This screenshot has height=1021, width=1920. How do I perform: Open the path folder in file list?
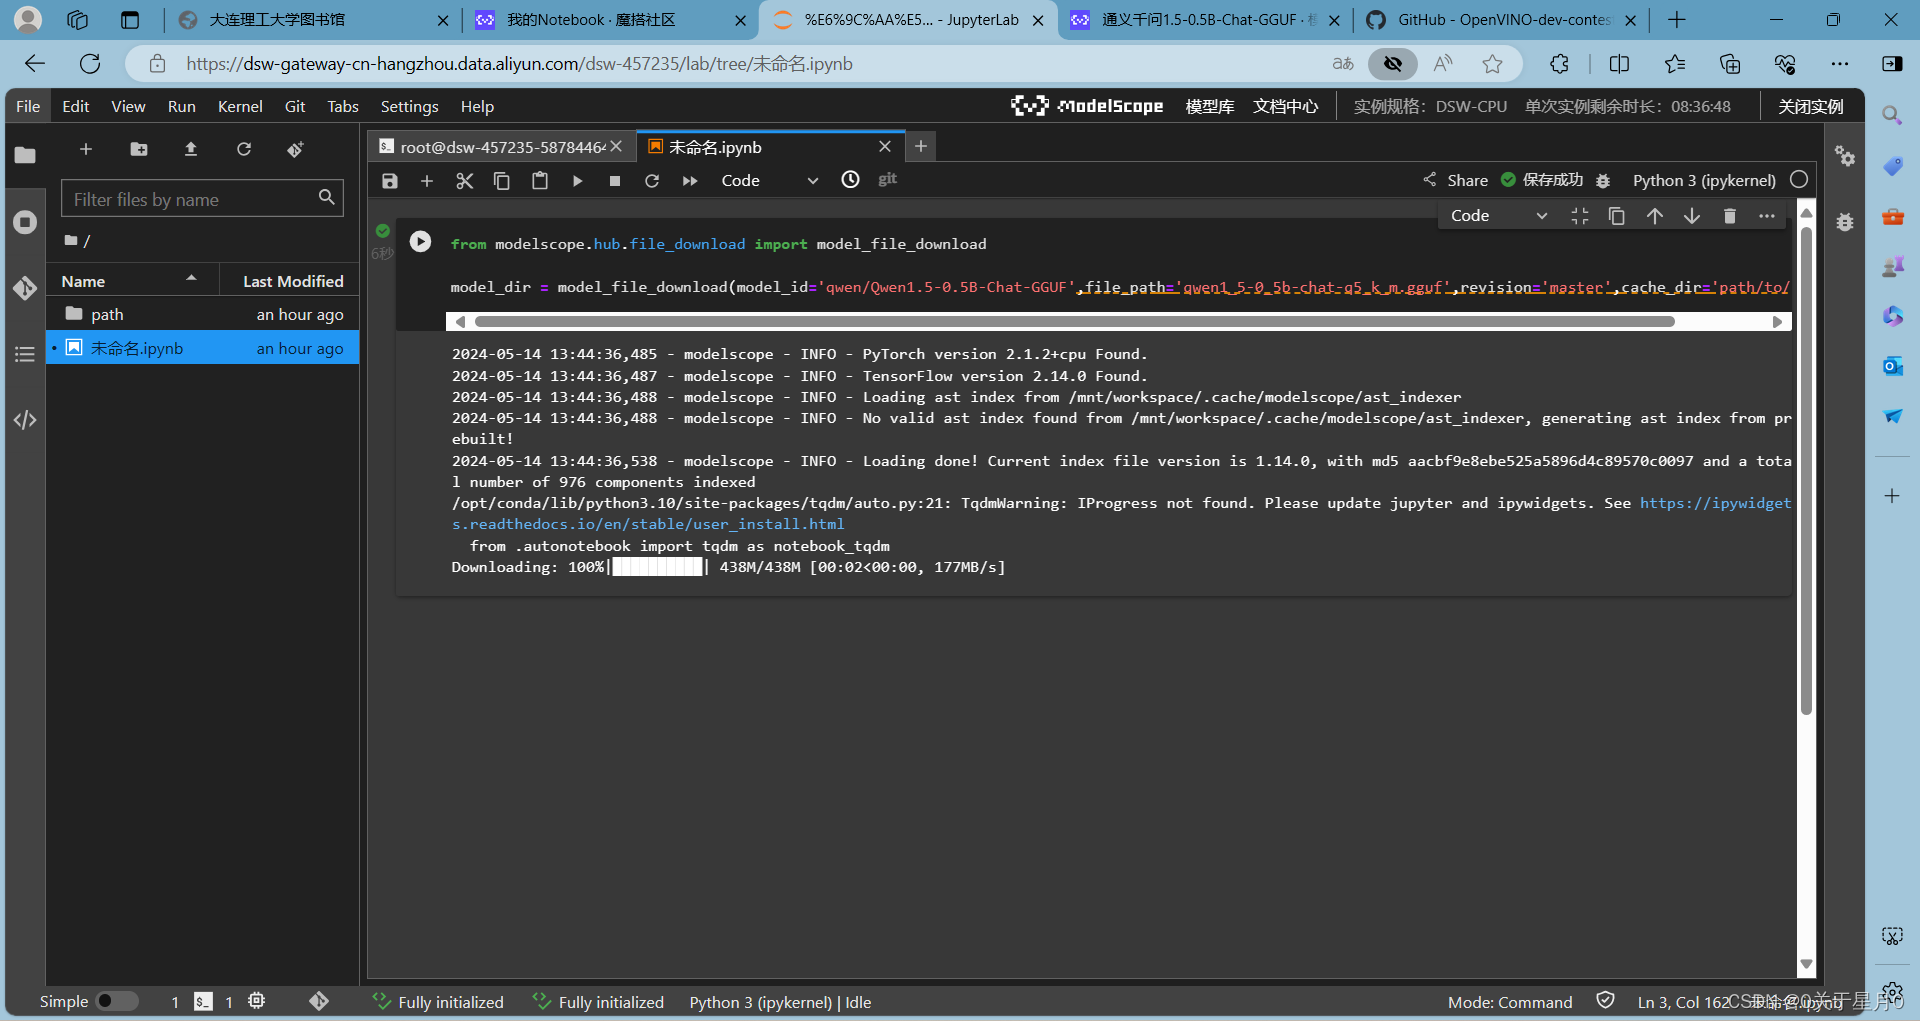pos(203,314)
